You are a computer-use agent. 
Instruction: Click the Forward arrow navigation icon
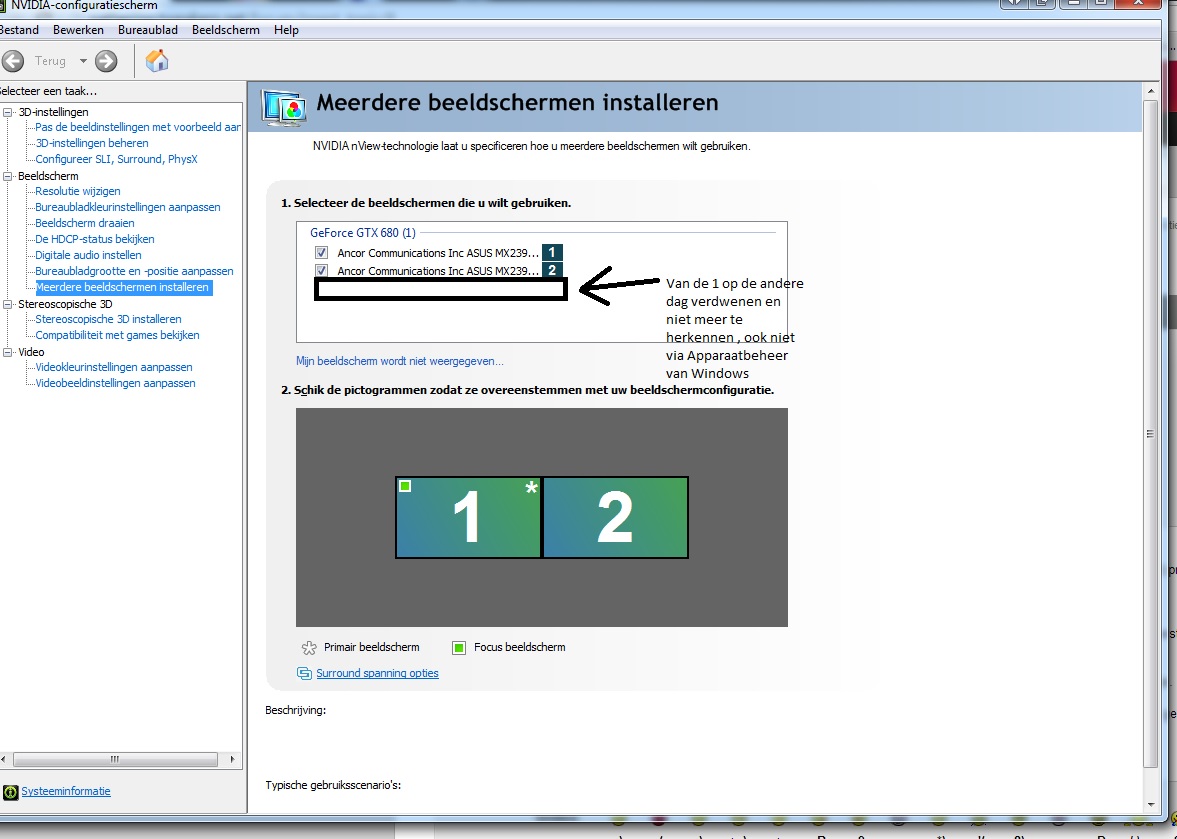(106, 61)
